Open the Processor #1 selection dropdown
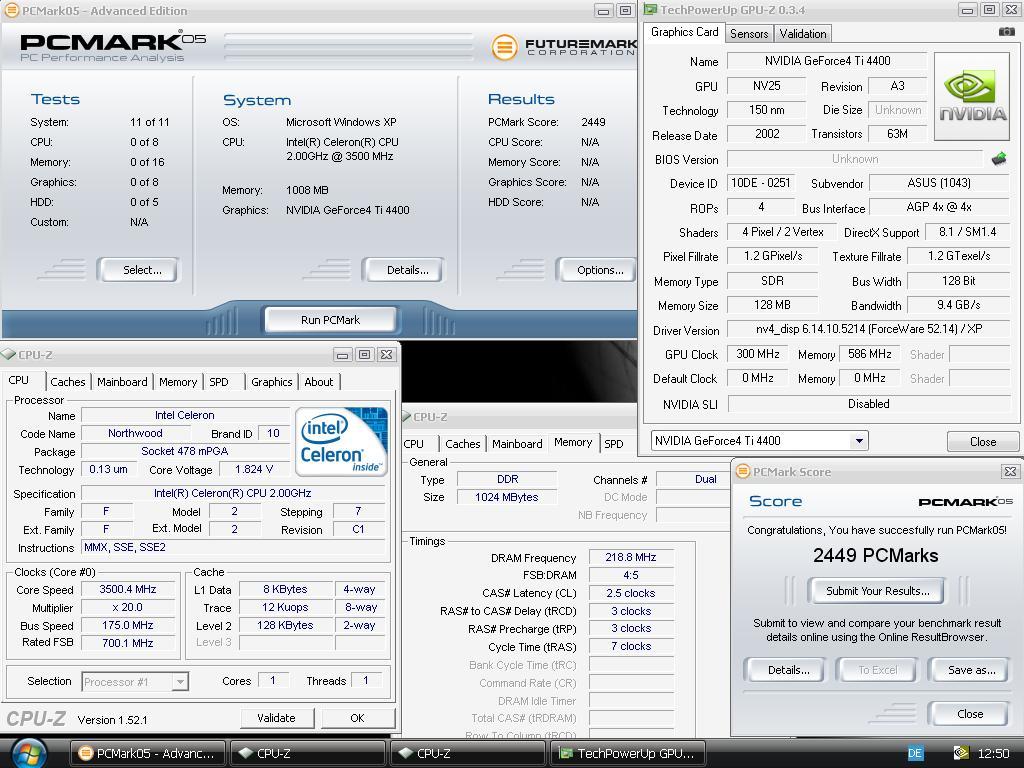 click(x=180, y=682)
